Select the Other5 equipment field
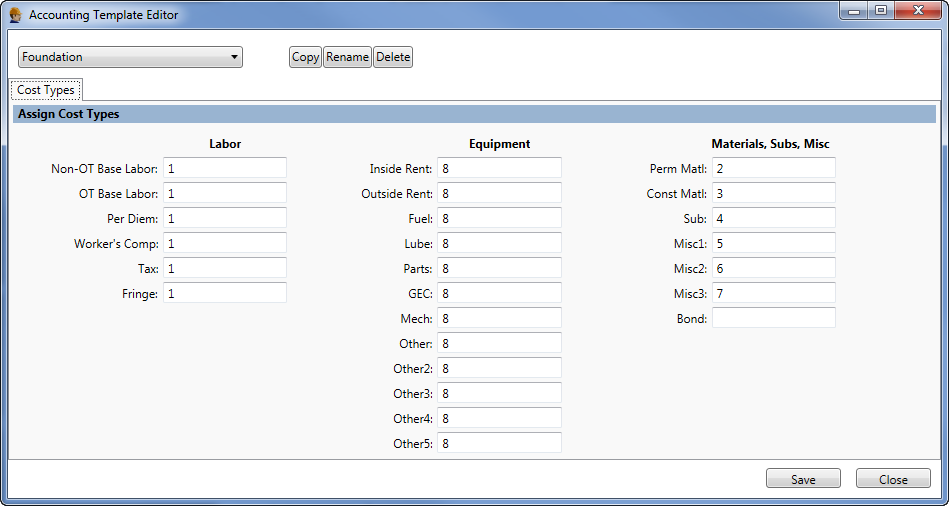The image size is (949, 506). click(x=499, y=443)
